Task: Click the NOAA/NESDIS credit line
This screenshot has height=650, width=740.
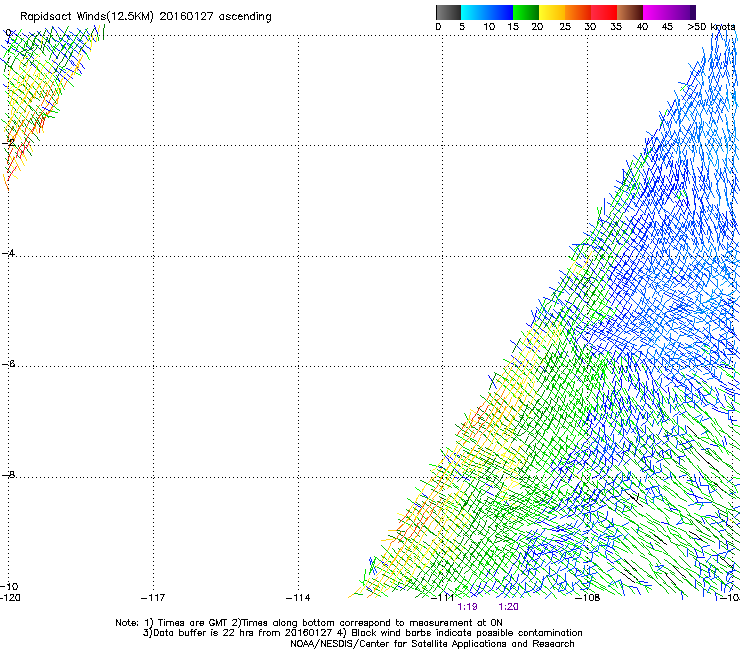Action: 432,644
